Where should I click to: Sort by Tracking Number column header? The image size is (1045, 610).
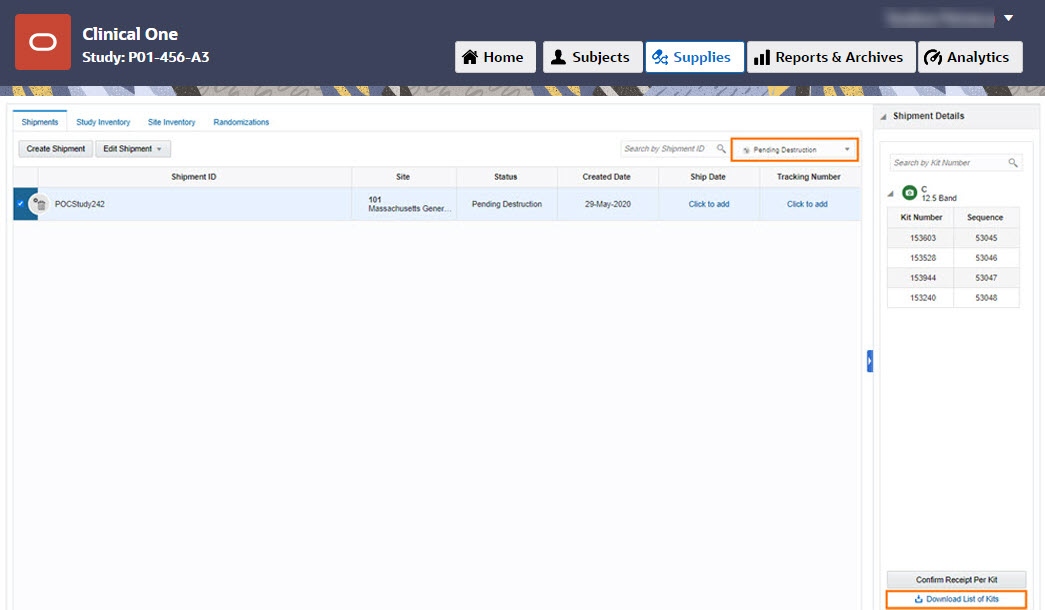coord(808,177)
